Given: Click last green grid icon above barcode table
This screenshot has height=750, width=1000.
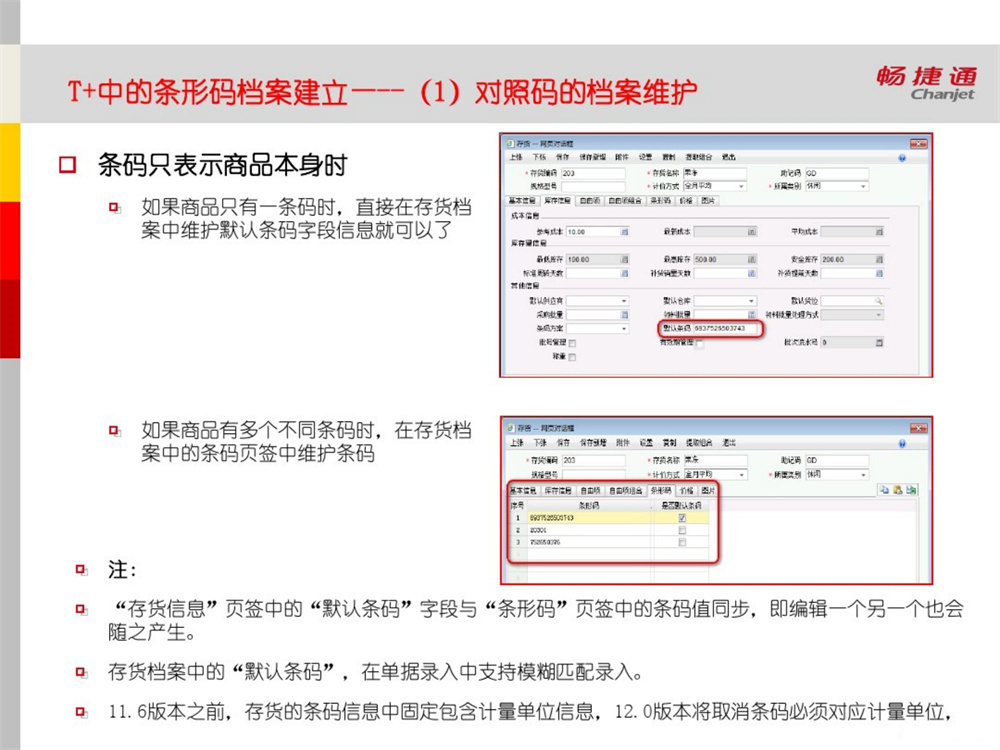Looking at the screenshot, I should pos(911,490).
